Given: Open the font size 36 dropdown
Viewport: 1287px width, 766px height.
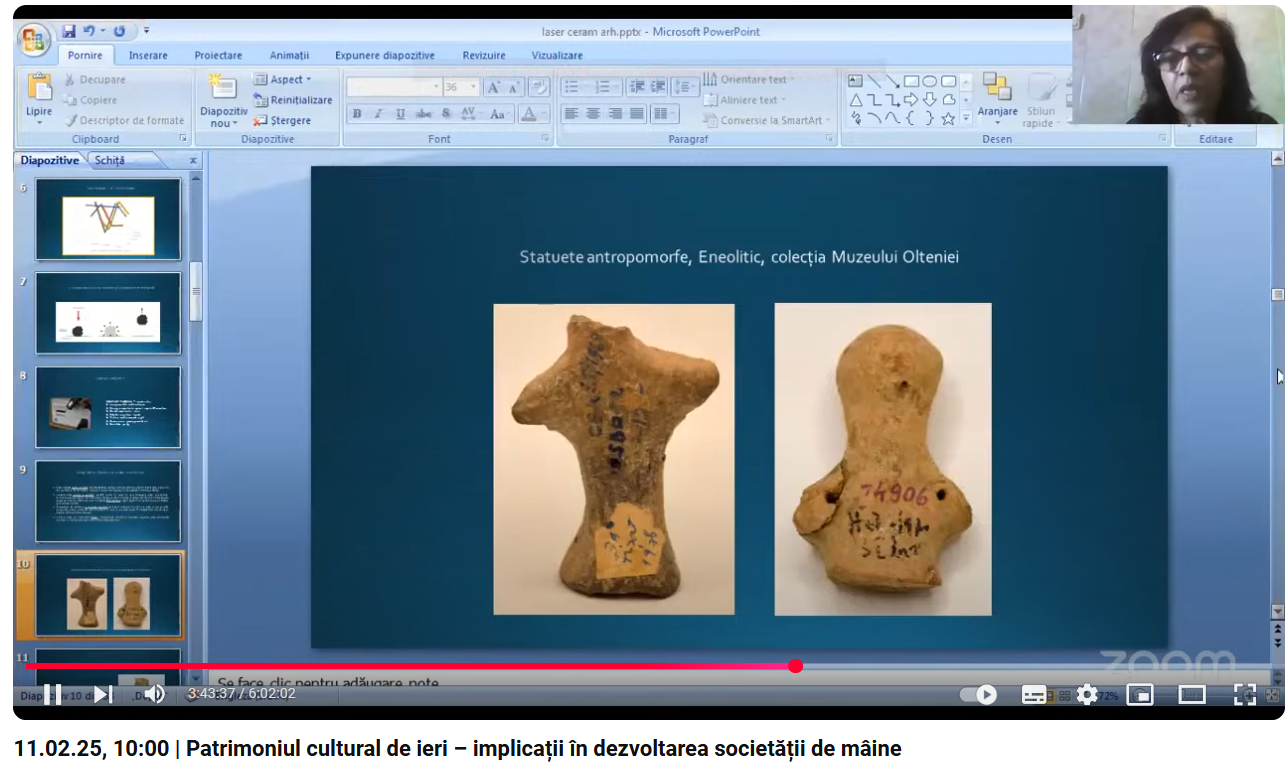Looking at the screenshot, I should (x=462, y=87).
